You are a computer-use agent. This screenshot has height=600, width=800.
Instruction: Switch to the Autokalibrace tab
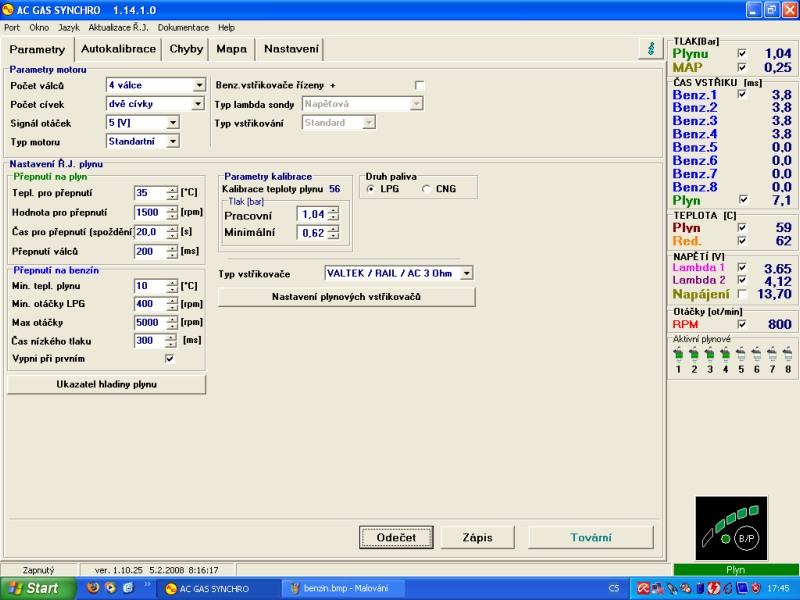click(x=118, y=49)
